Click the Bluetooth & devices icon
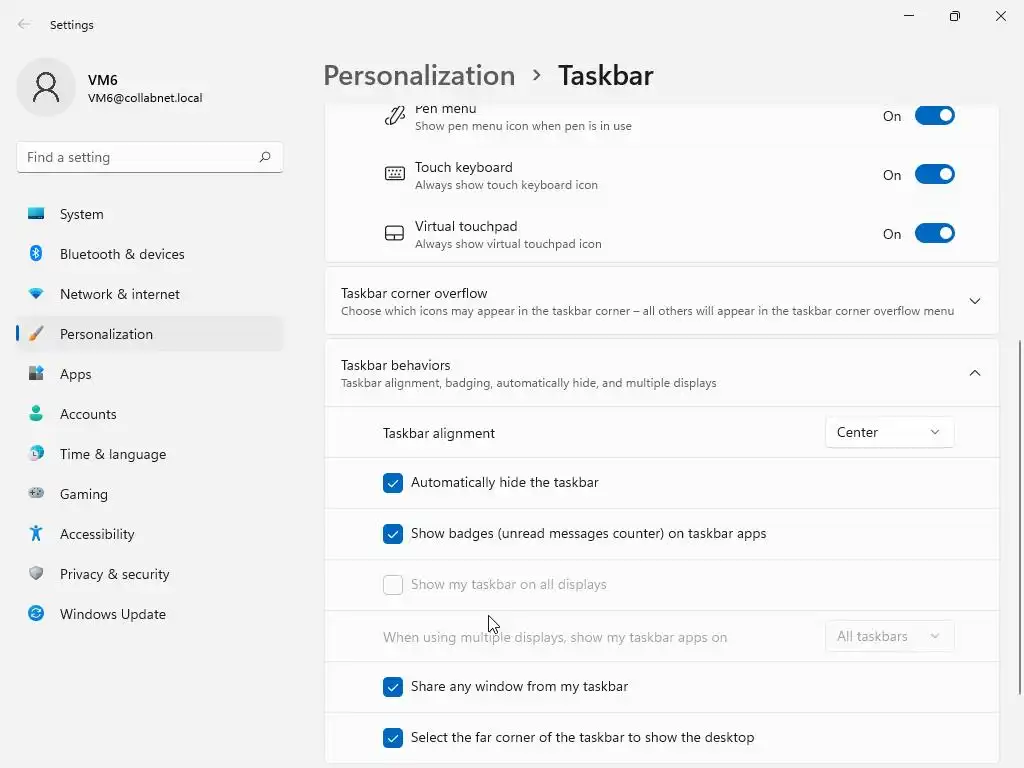1024x768 pixels. 36,254
